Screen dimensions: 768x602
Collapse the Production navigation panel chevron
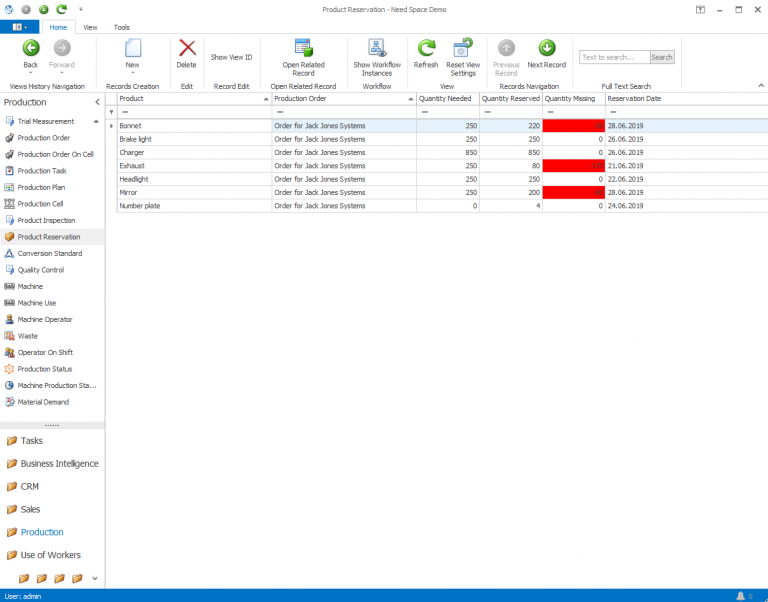click(x=97, y=102)
